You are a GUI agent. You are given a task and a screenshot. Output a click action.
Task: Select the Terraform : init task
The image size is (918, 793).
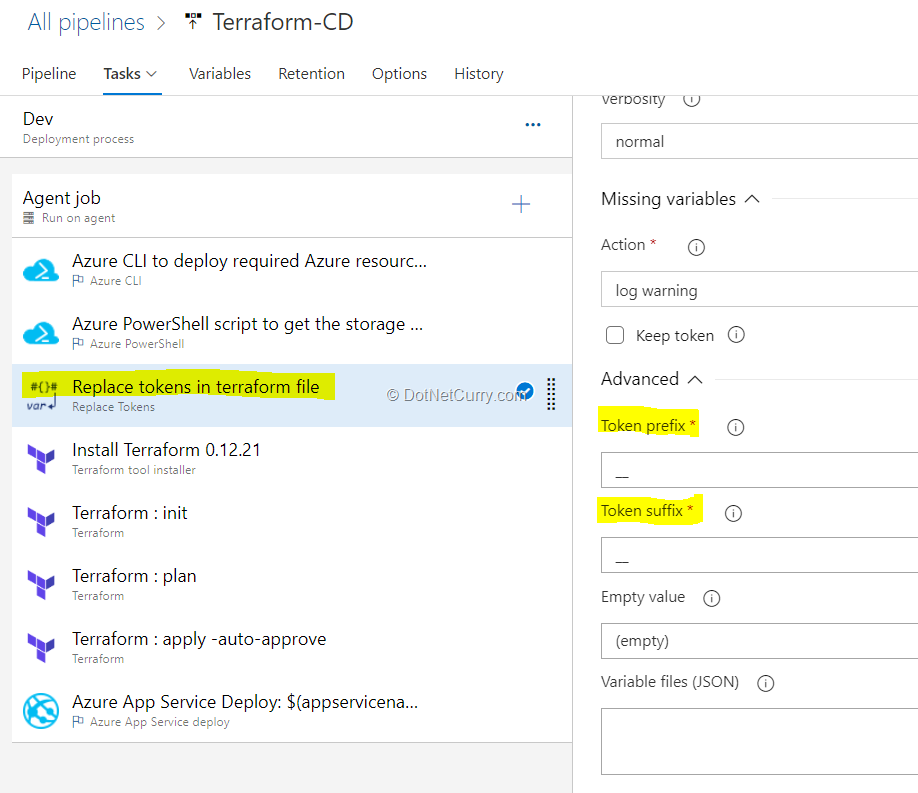coord(292,521)
